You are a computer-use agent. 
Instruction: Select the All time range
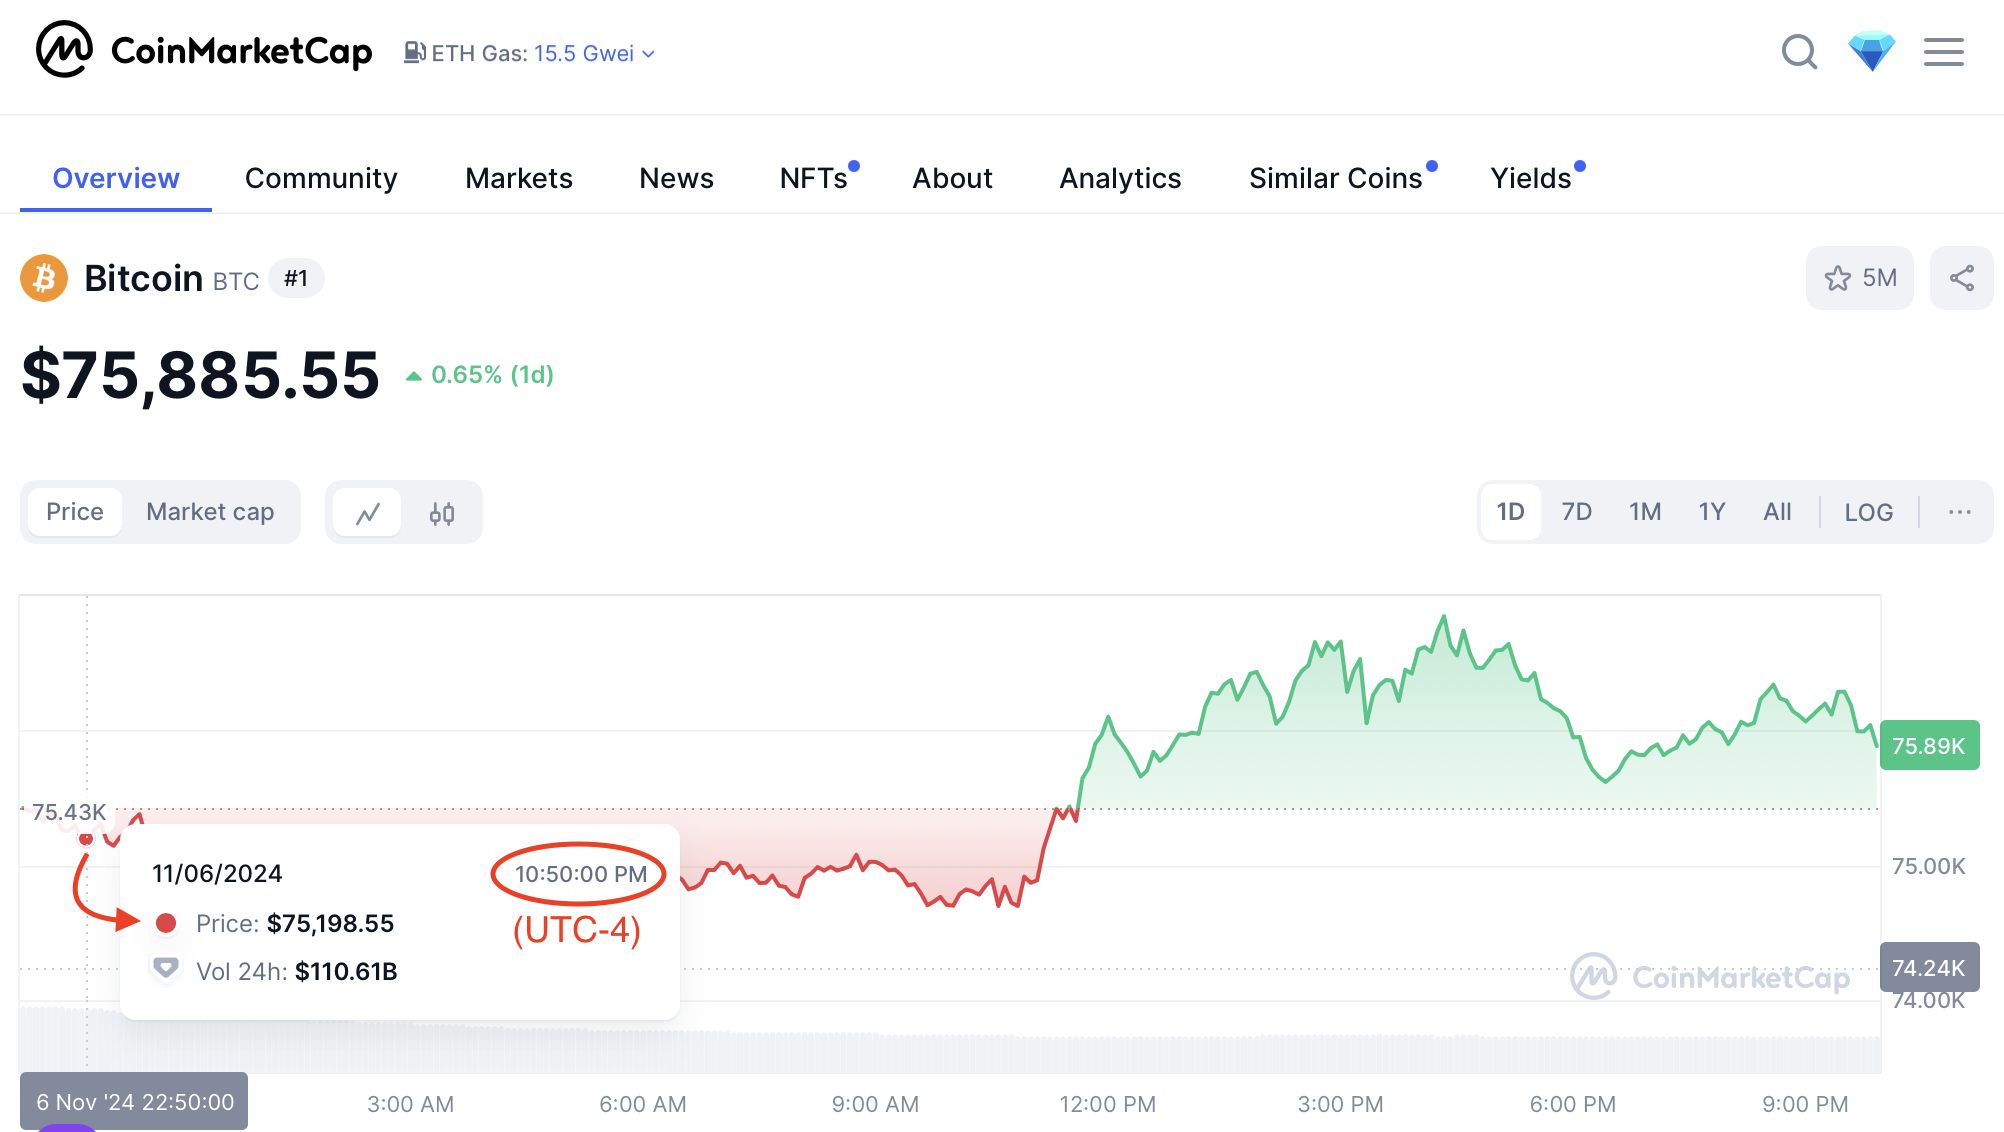[1777, 512]
